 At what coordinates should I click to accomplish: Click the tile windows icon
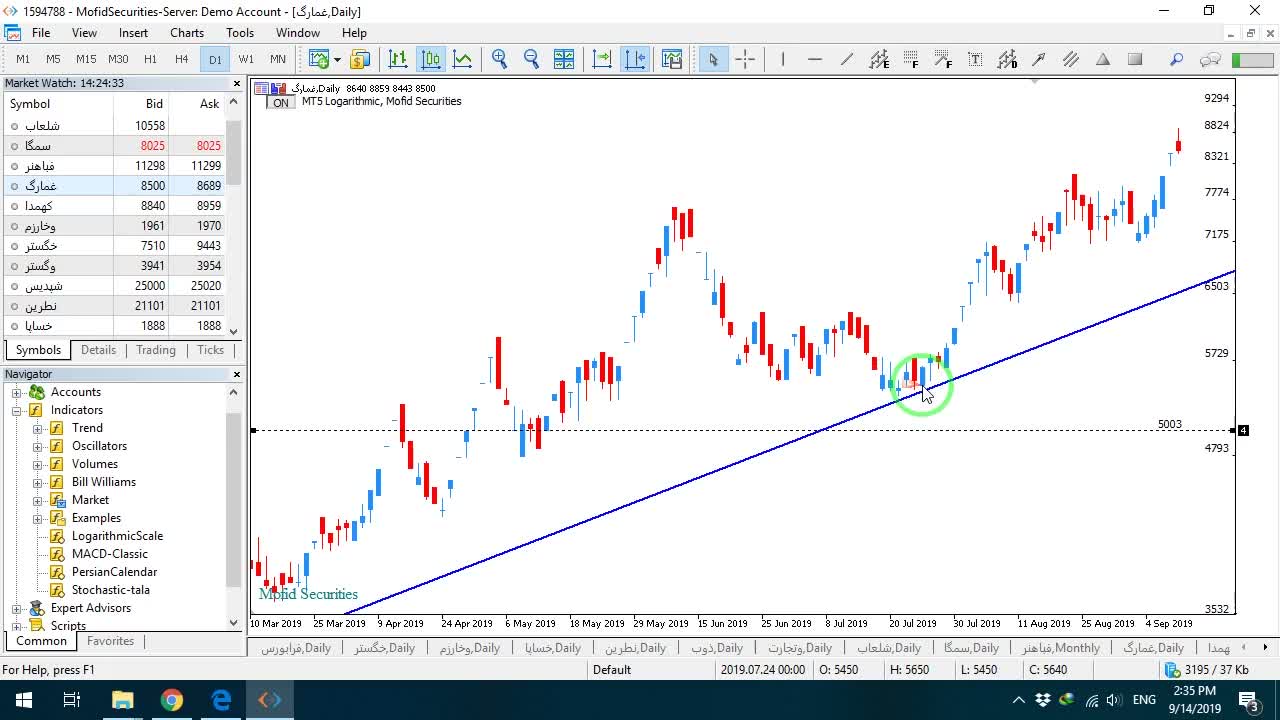(563, 59)
